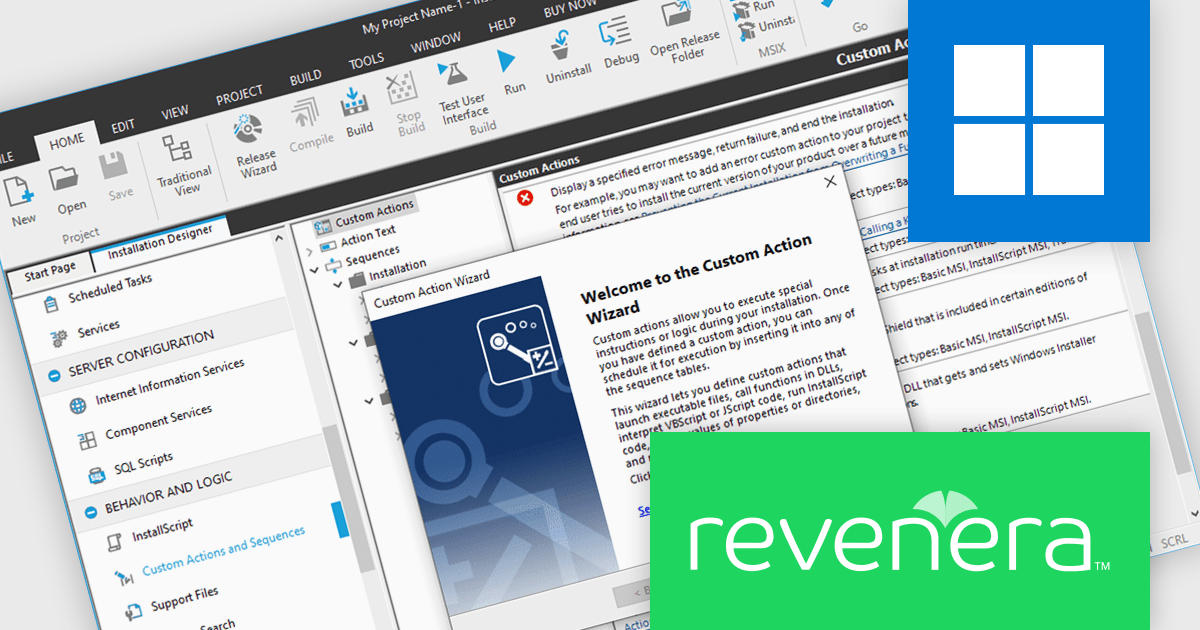Open the InstallScript view

pyautogui.click(x=162, y=530)
